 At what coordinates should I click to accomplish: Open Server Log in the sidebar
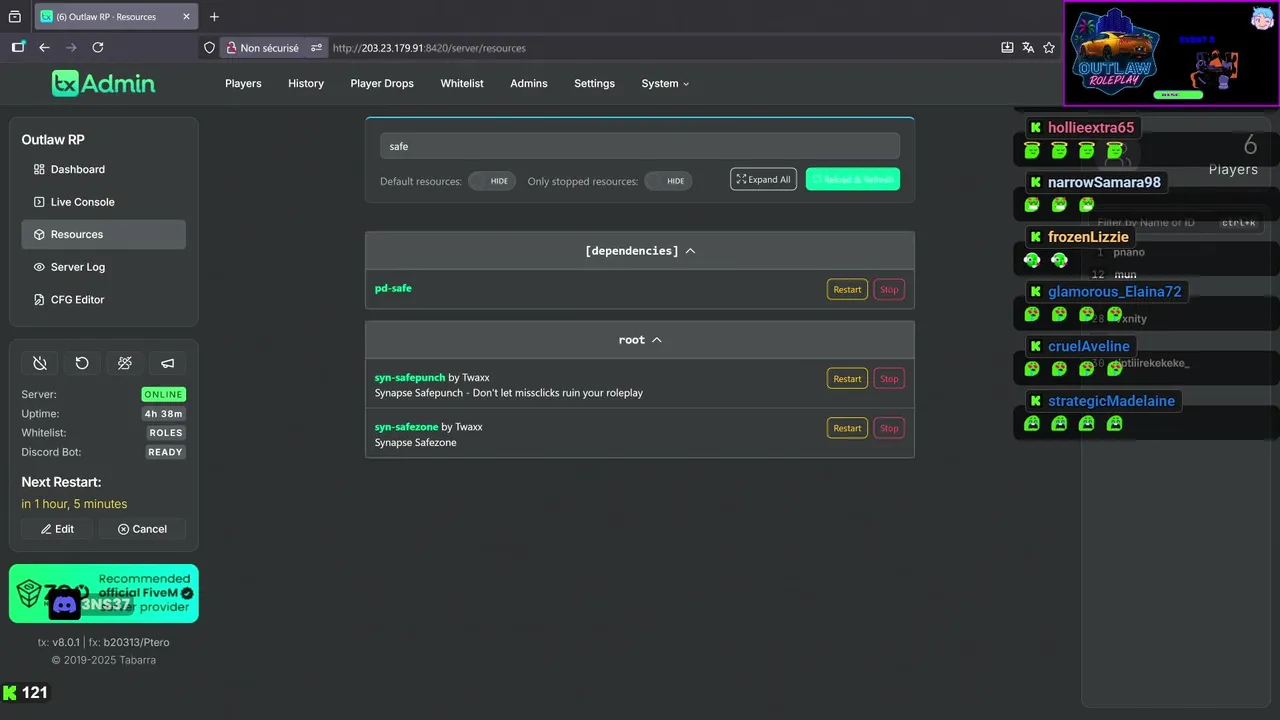[x=103, y=267]
